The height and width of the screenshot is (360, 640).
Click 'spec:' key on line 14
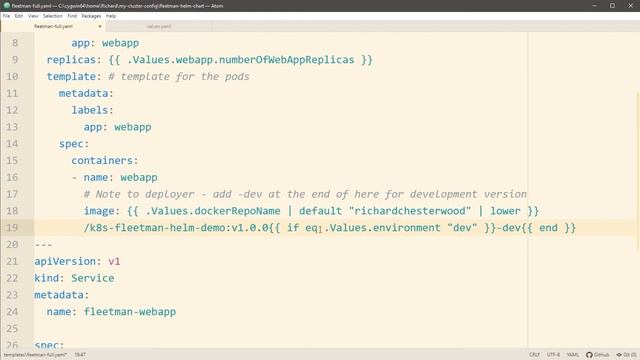74,144
